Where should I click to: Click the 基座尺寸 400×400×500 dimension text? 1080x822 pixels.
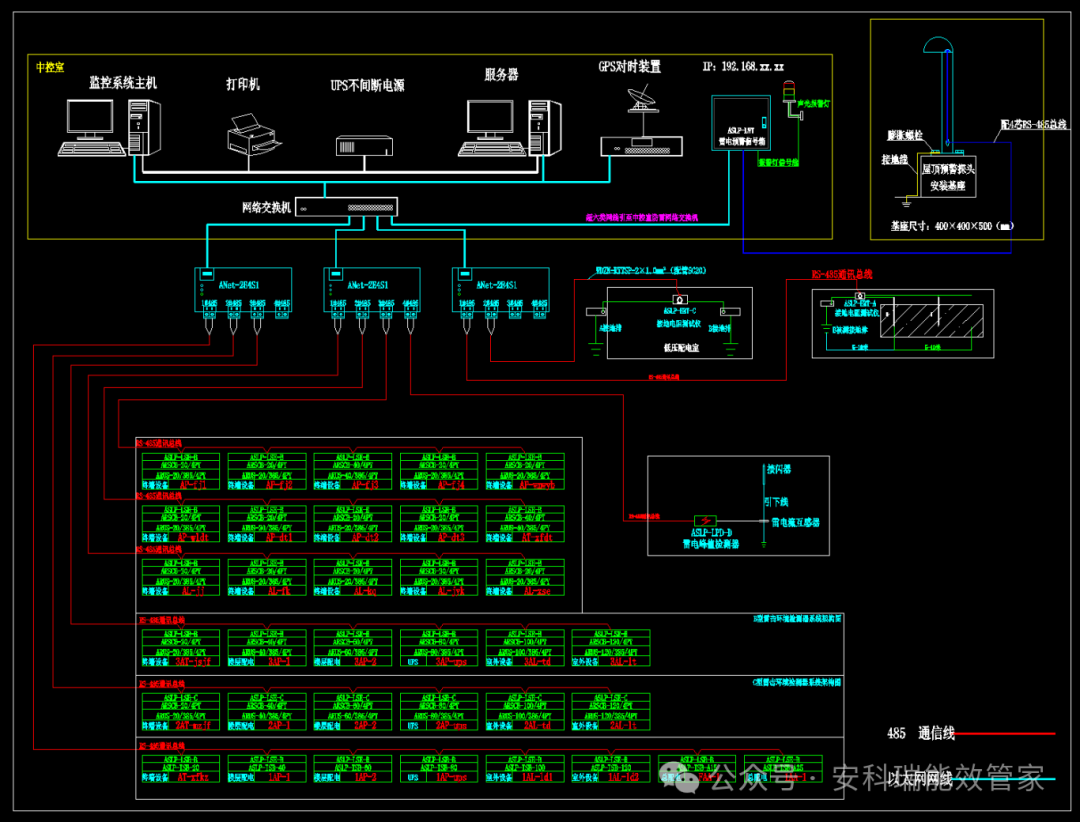click(x=952, y=226)
